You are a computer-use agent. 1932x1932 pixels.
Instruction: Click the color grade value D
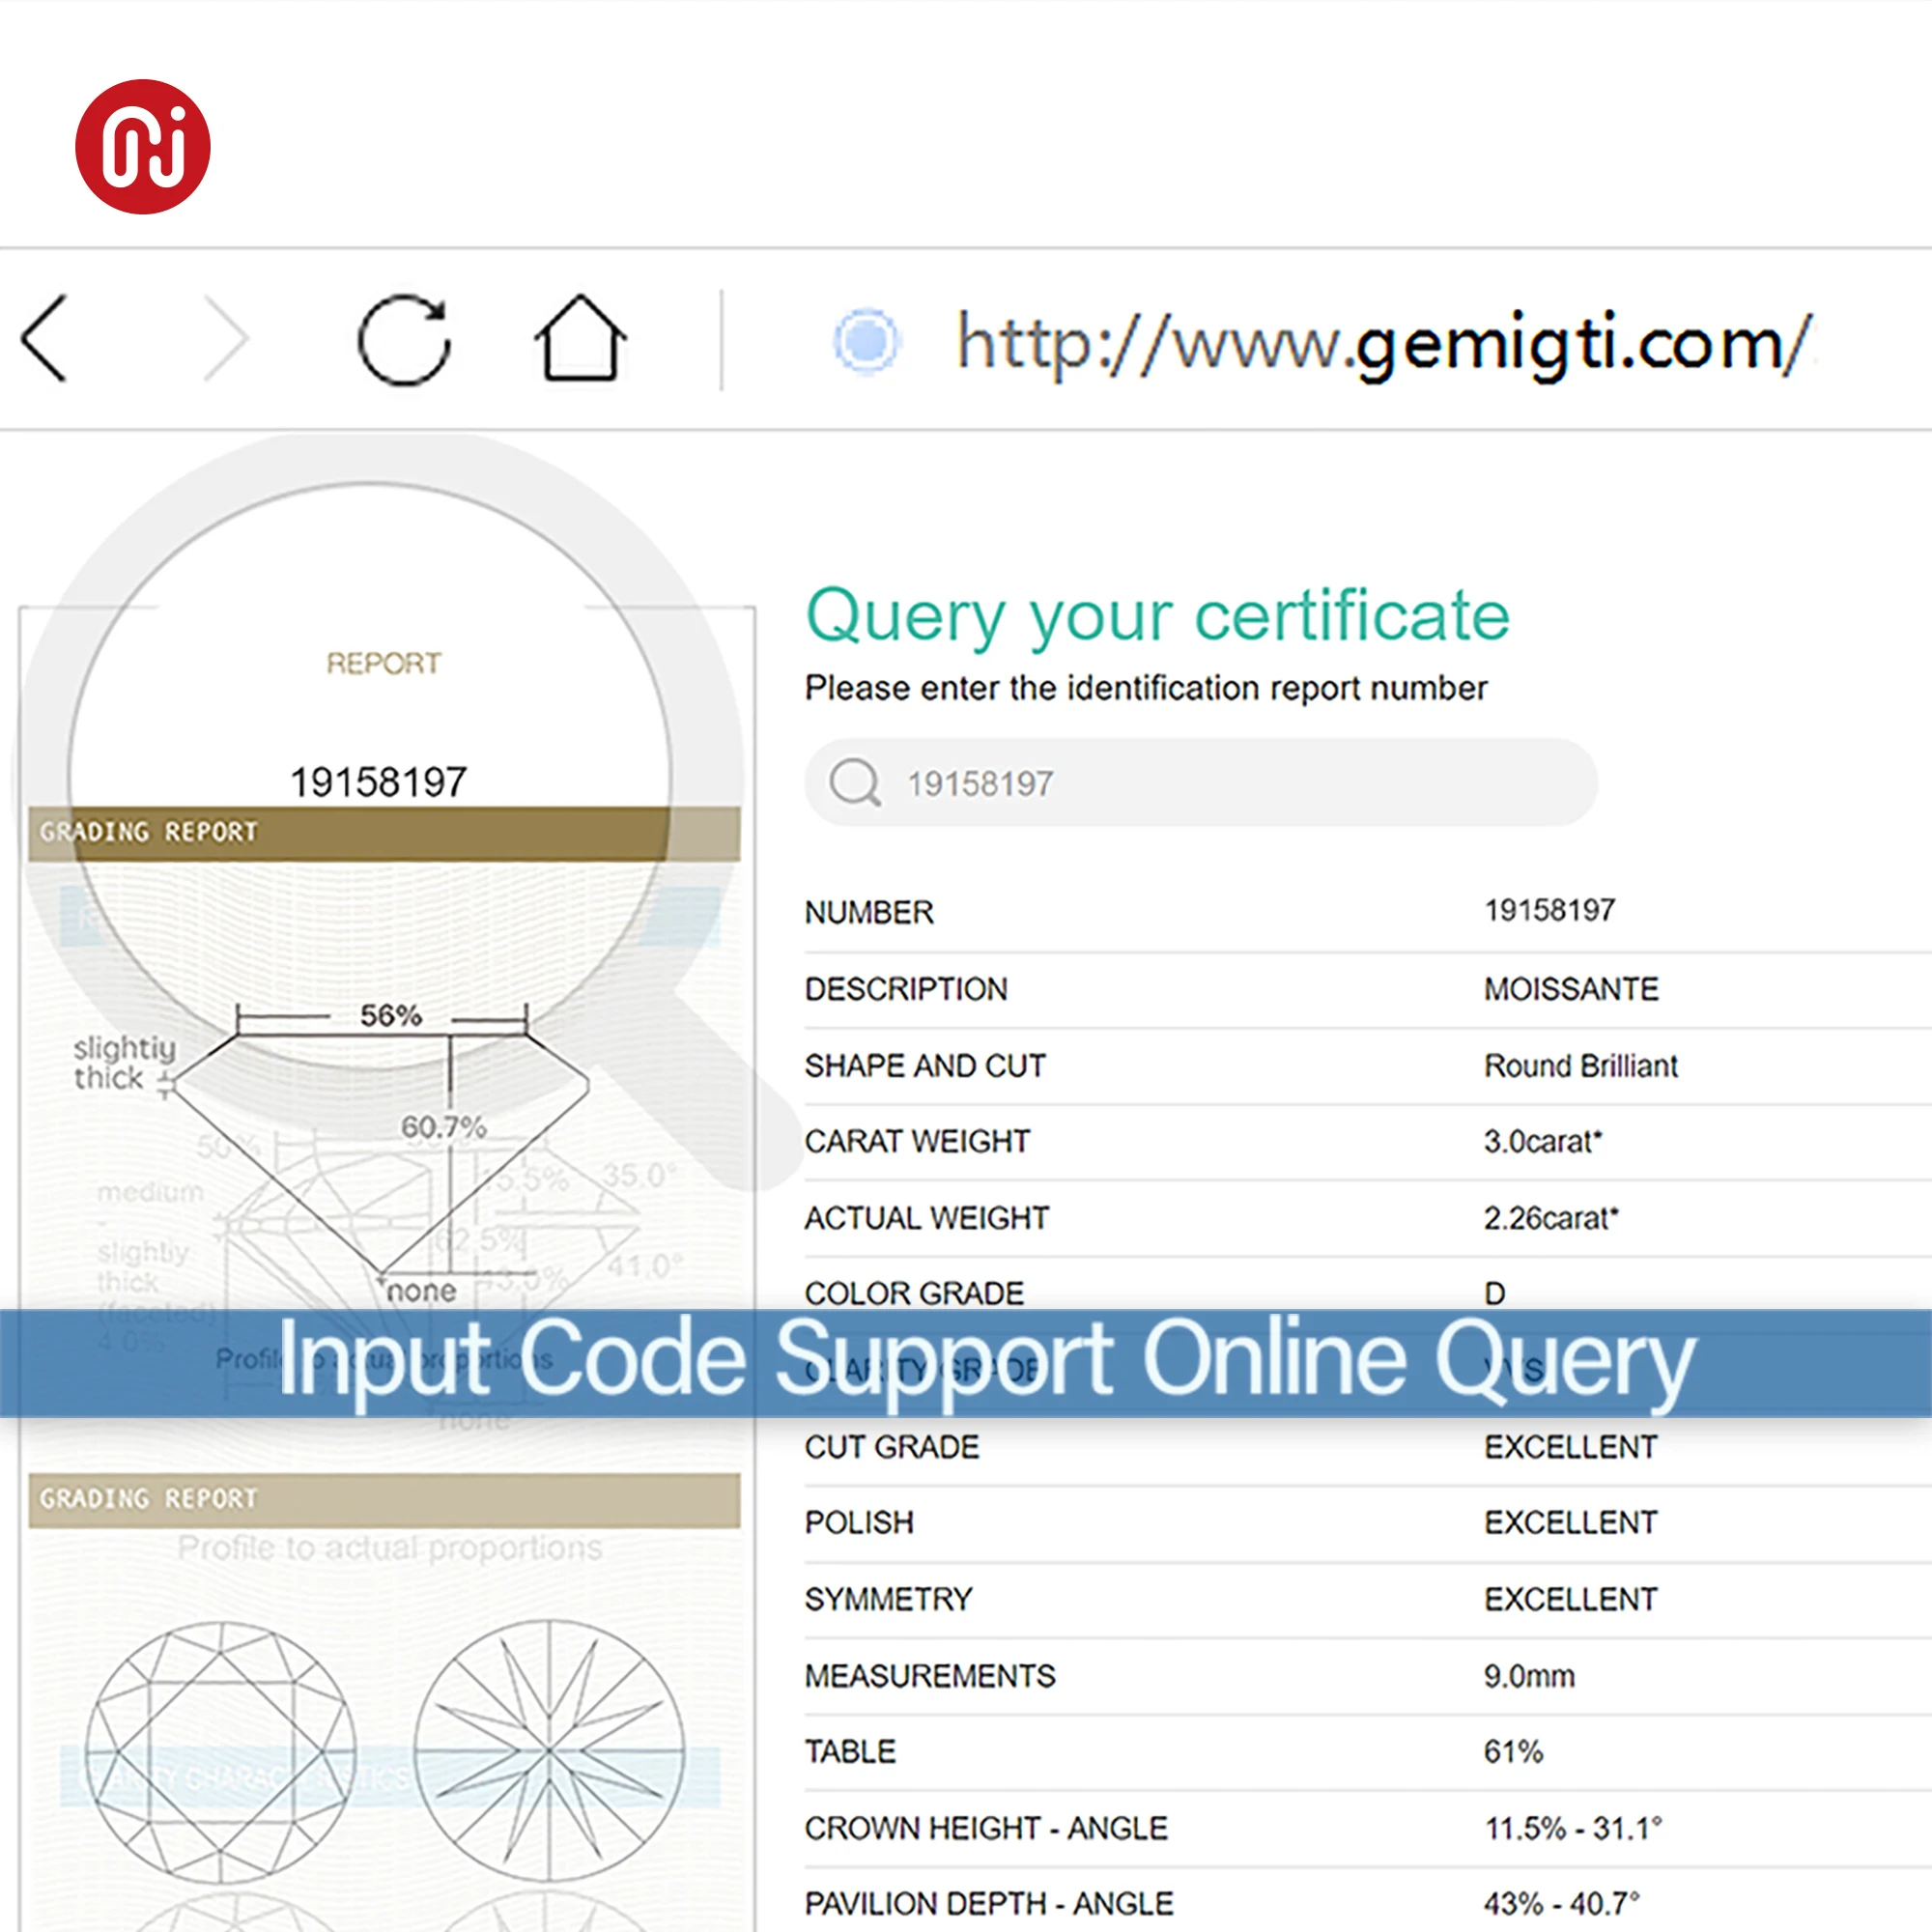[x=1495, y=1293]
